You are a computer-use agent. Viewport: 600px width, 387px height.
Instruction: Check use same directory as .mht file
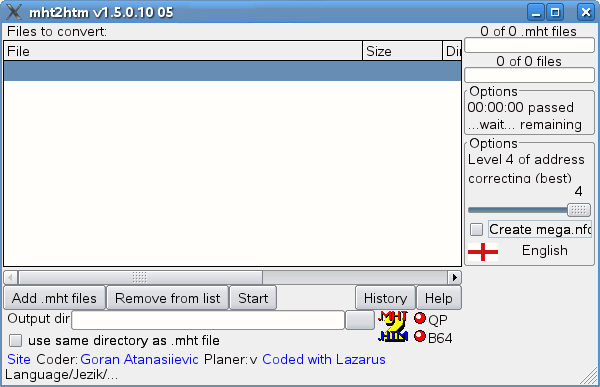[16, 340]
